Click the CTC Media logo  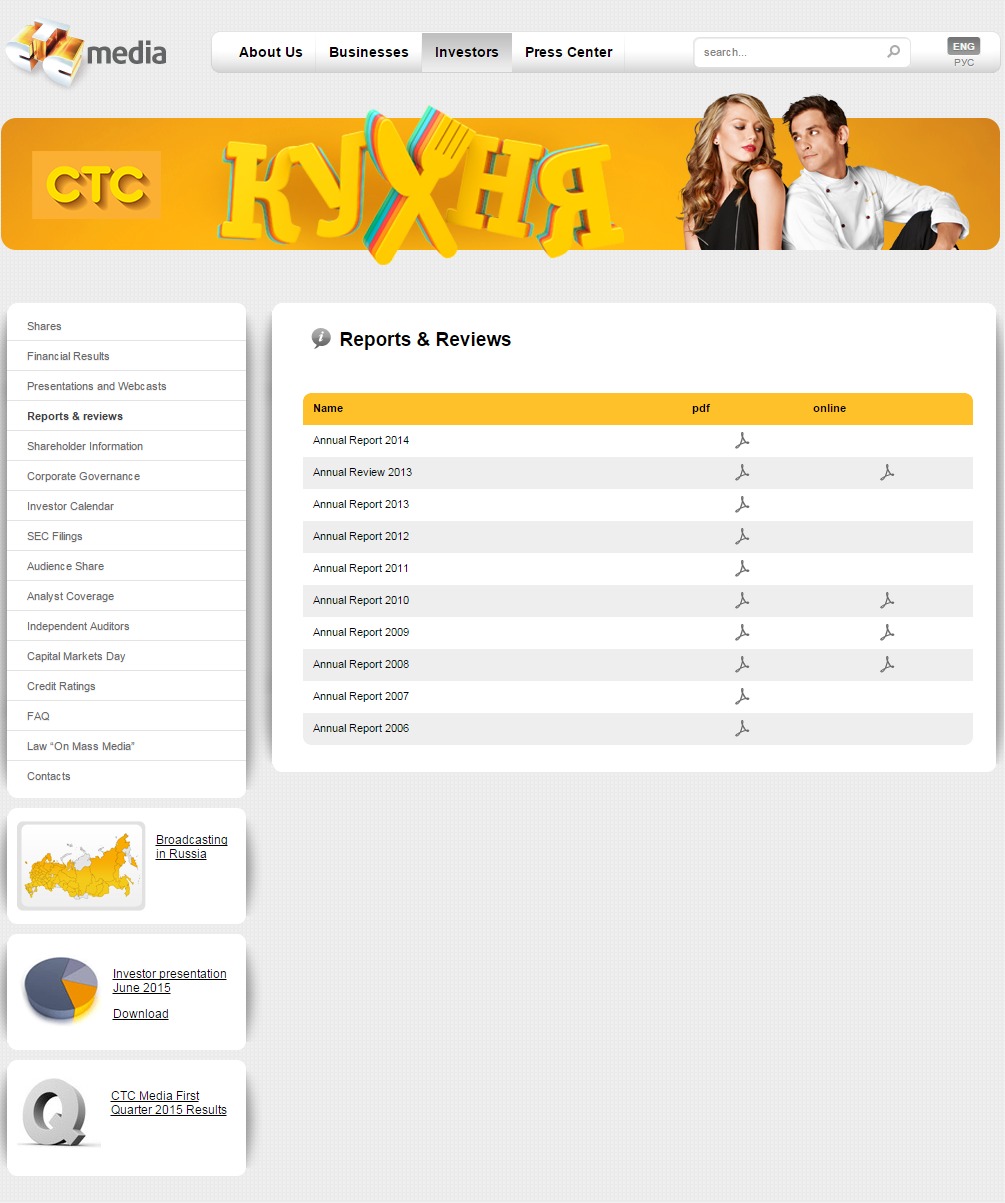(85, 52)
